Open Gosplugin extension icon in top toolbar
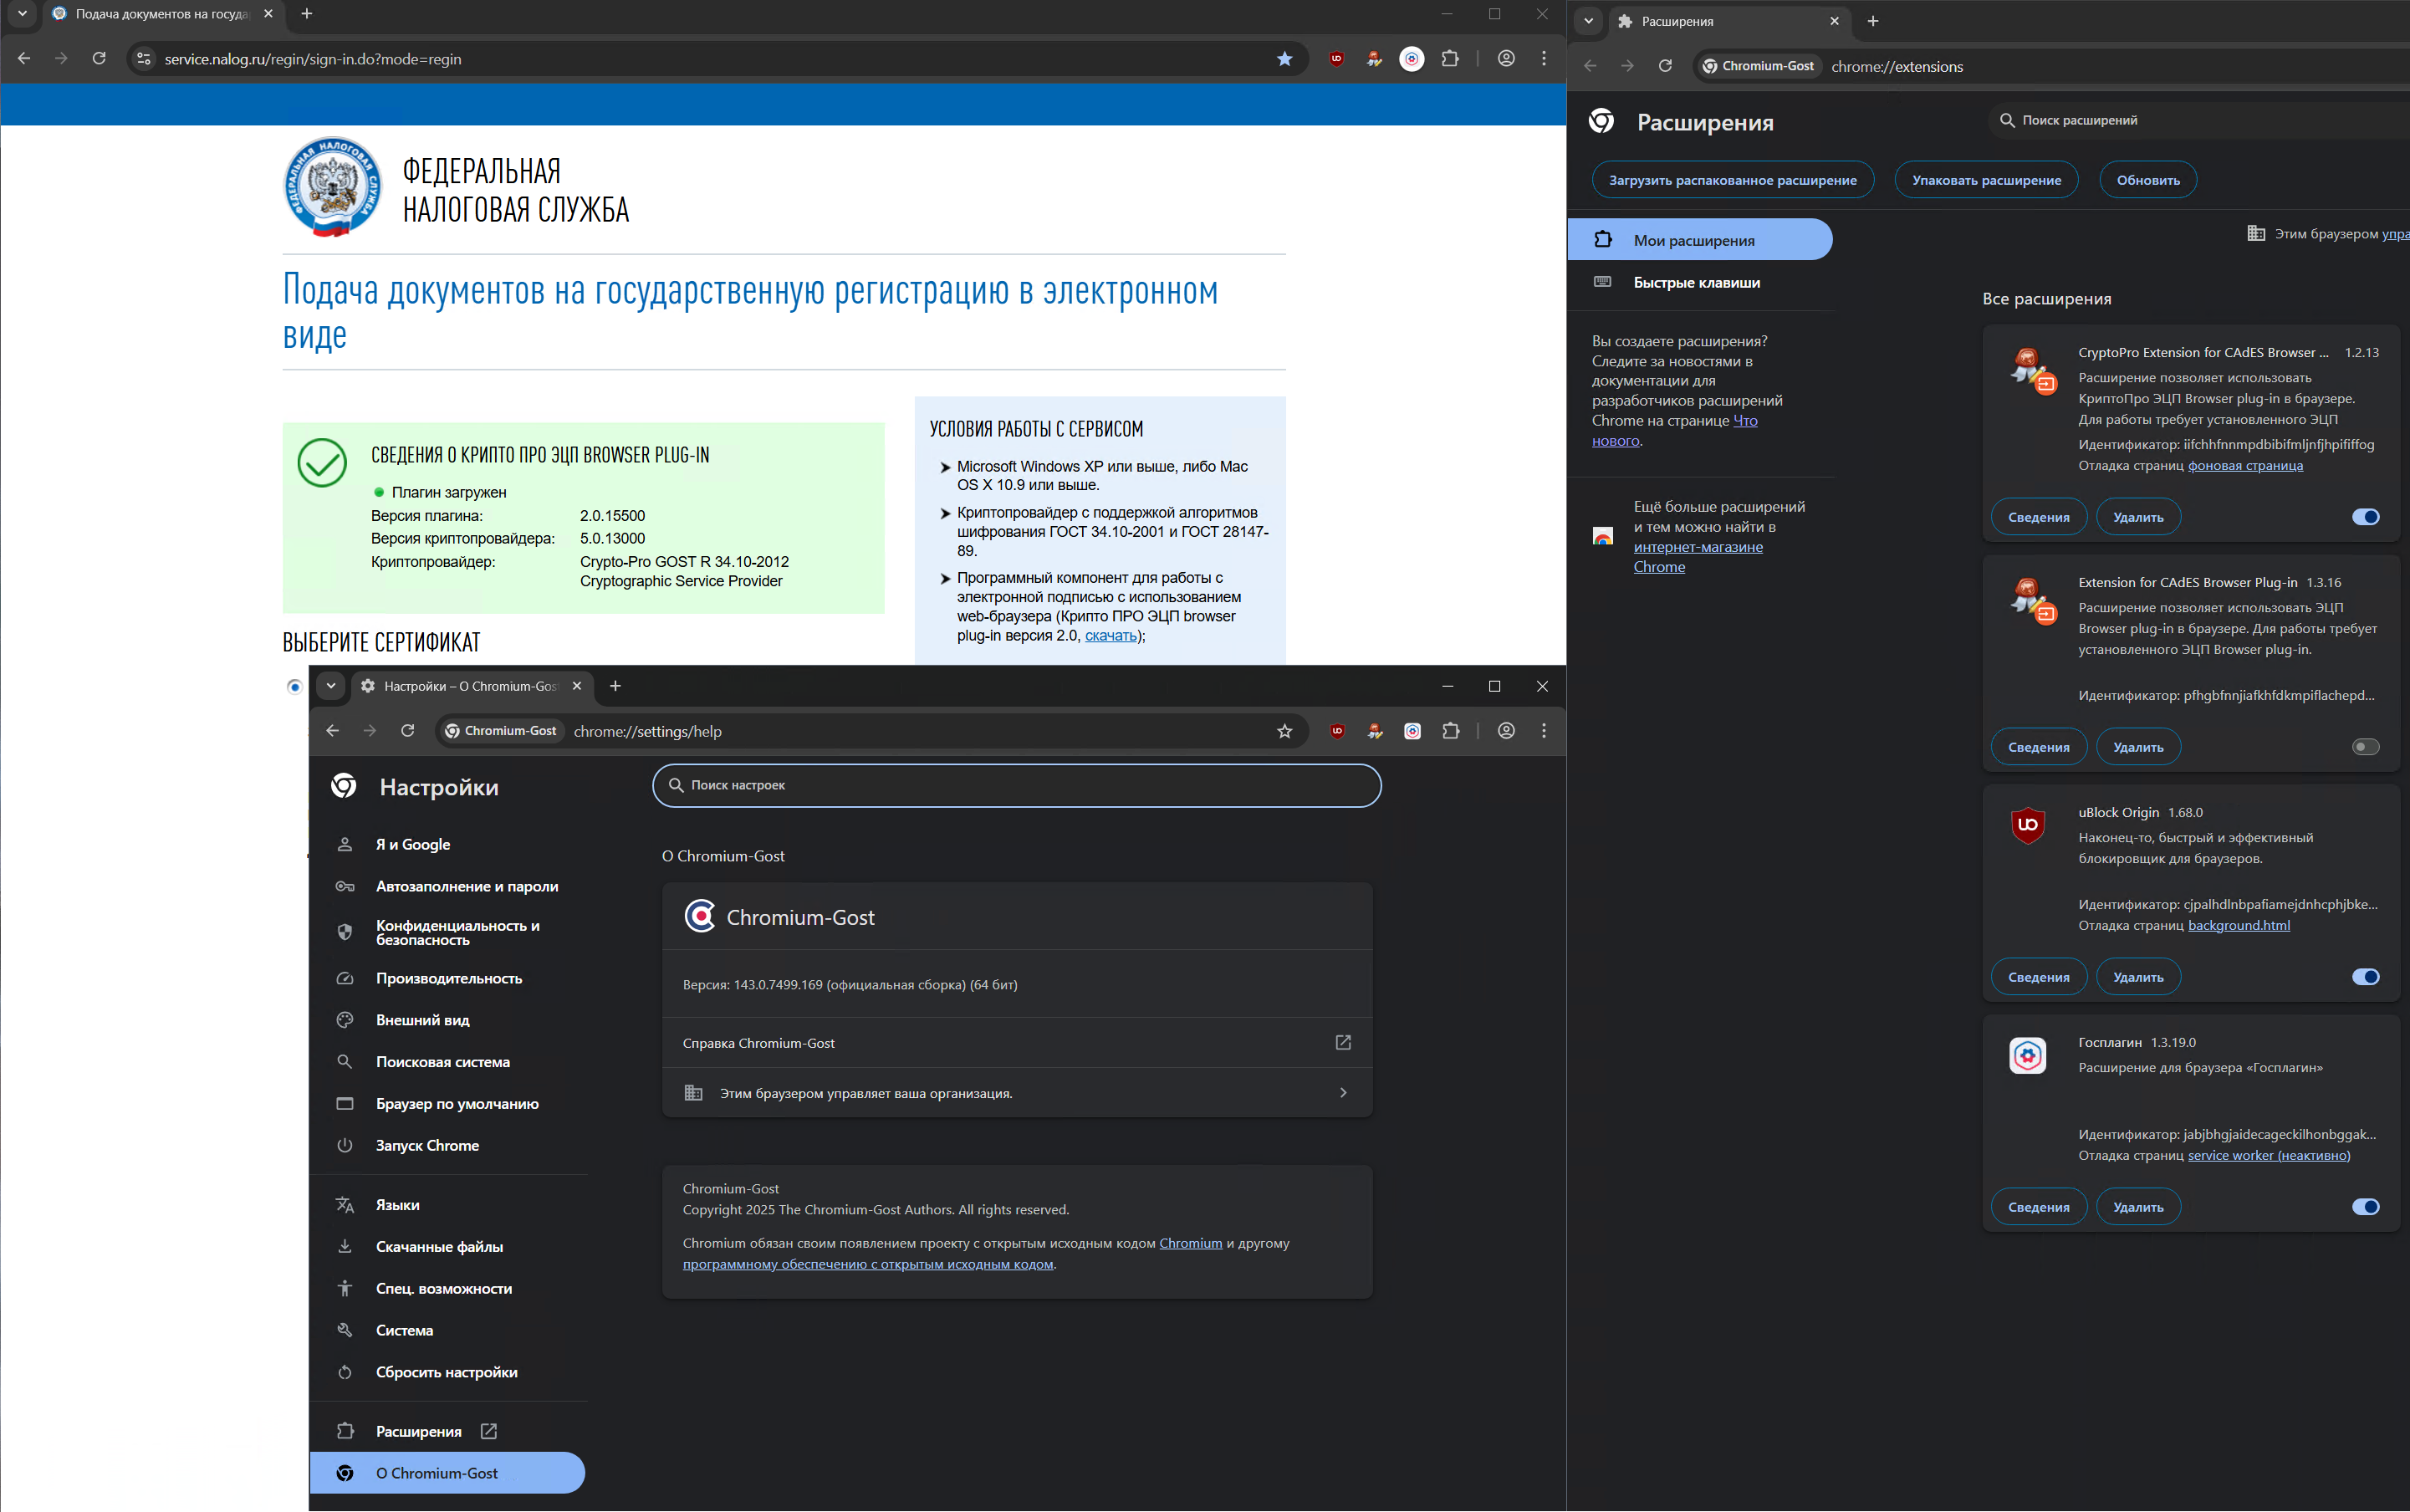 pos(1411,59)
